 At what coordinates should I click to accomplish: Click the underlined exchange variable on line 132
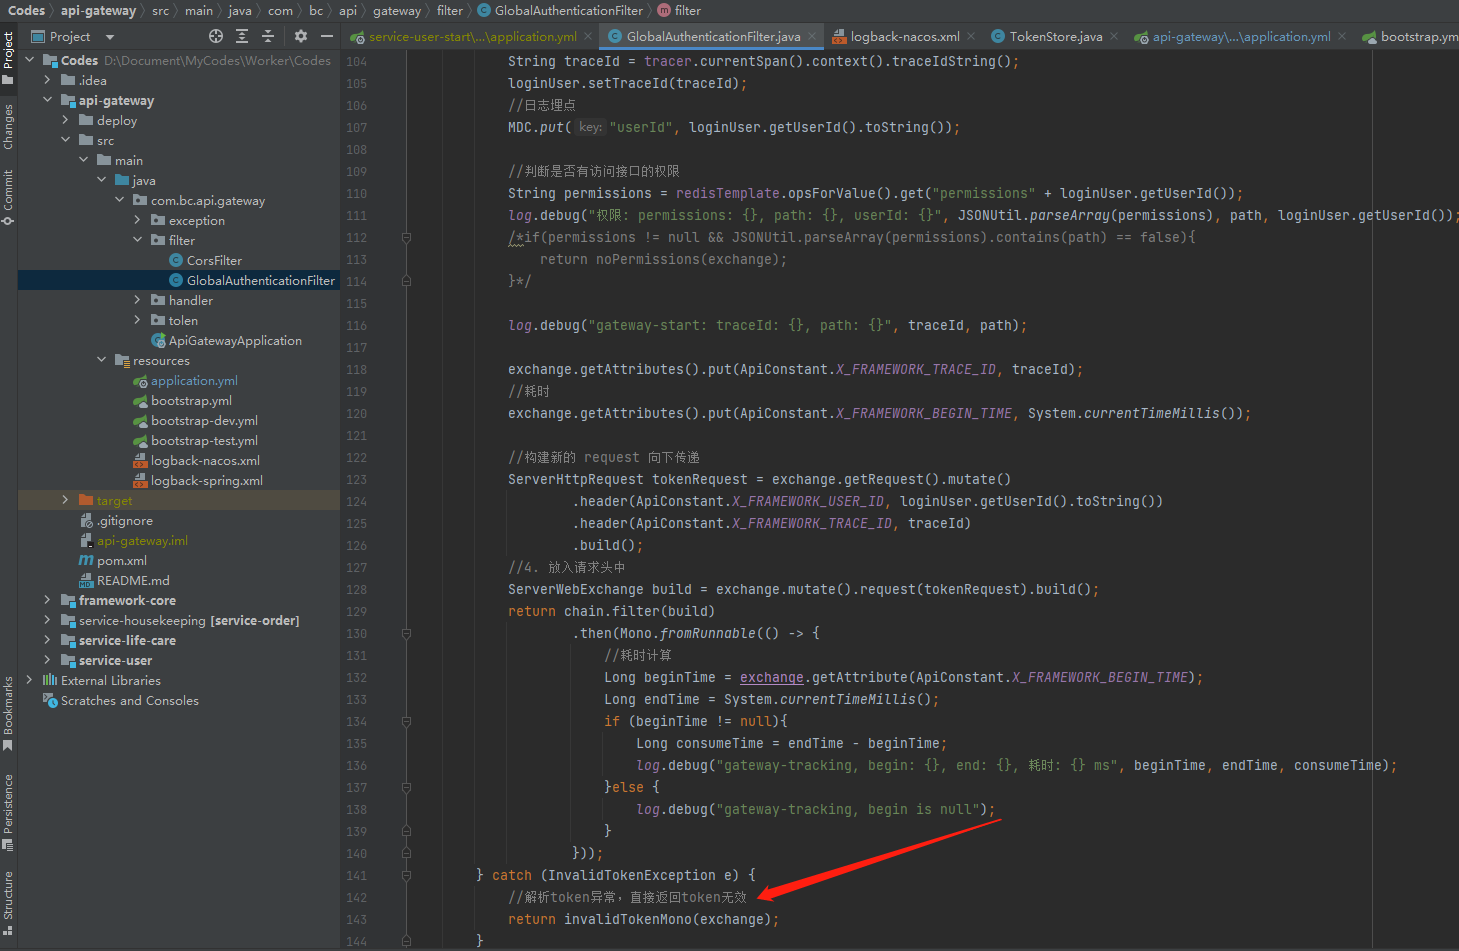[771, 677]
